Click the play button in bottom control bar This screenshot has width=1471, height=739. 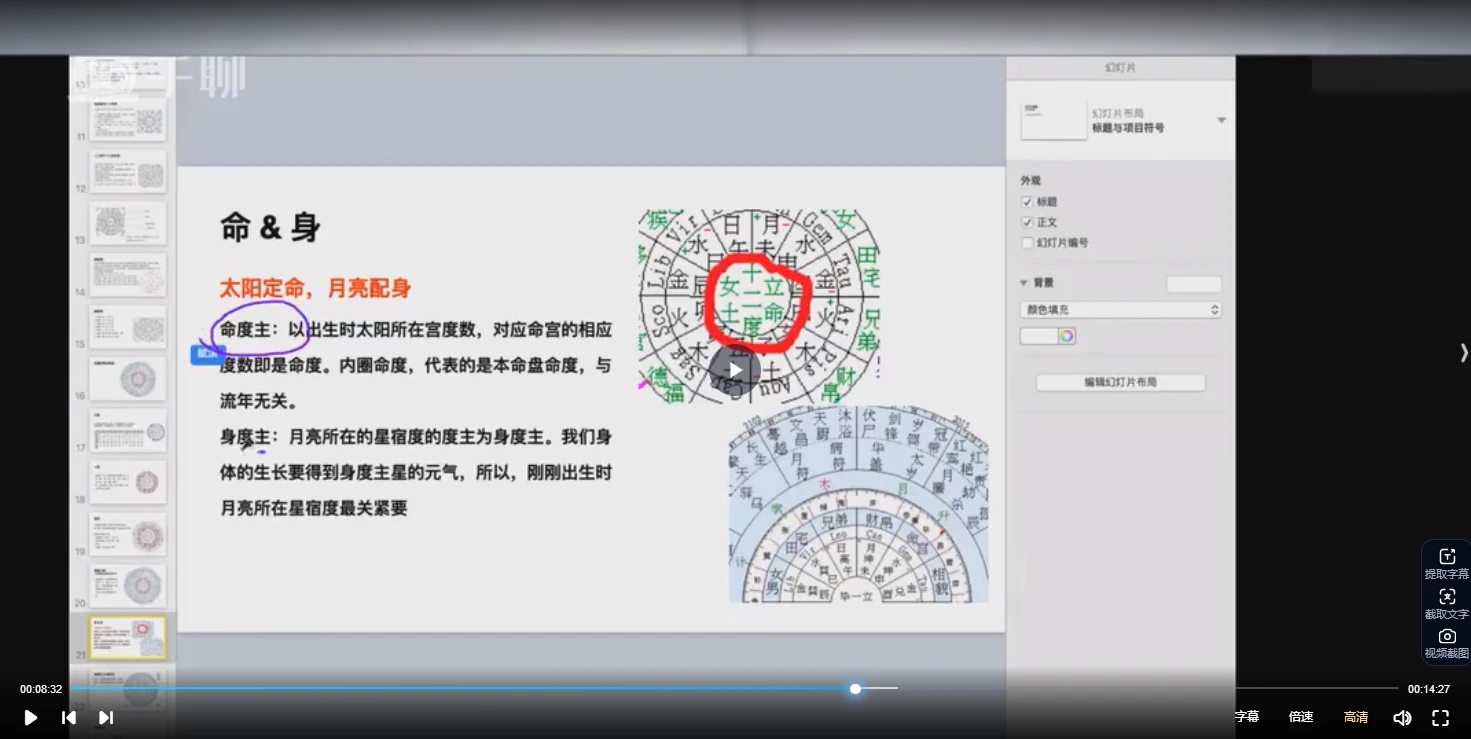30,717
